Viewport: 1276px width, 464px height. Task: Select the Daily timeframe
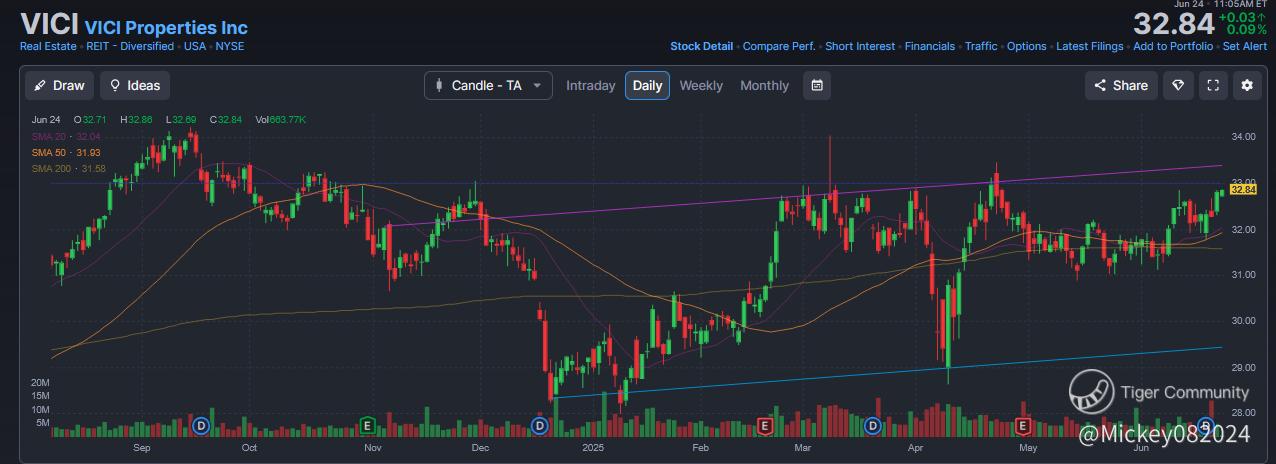(647, 85)
